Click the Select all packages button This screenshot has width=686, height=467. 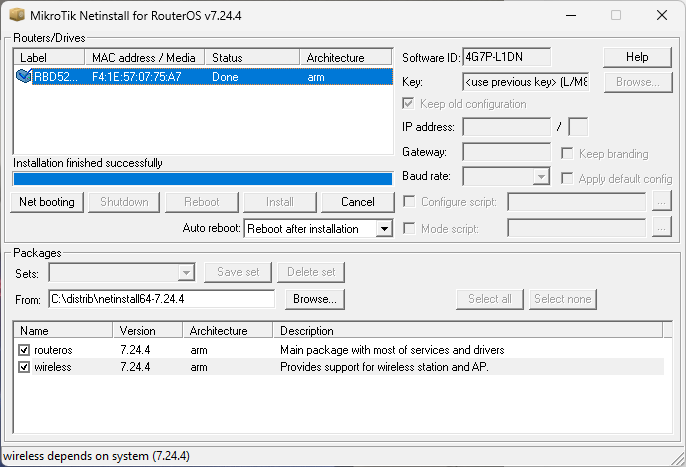490,299
